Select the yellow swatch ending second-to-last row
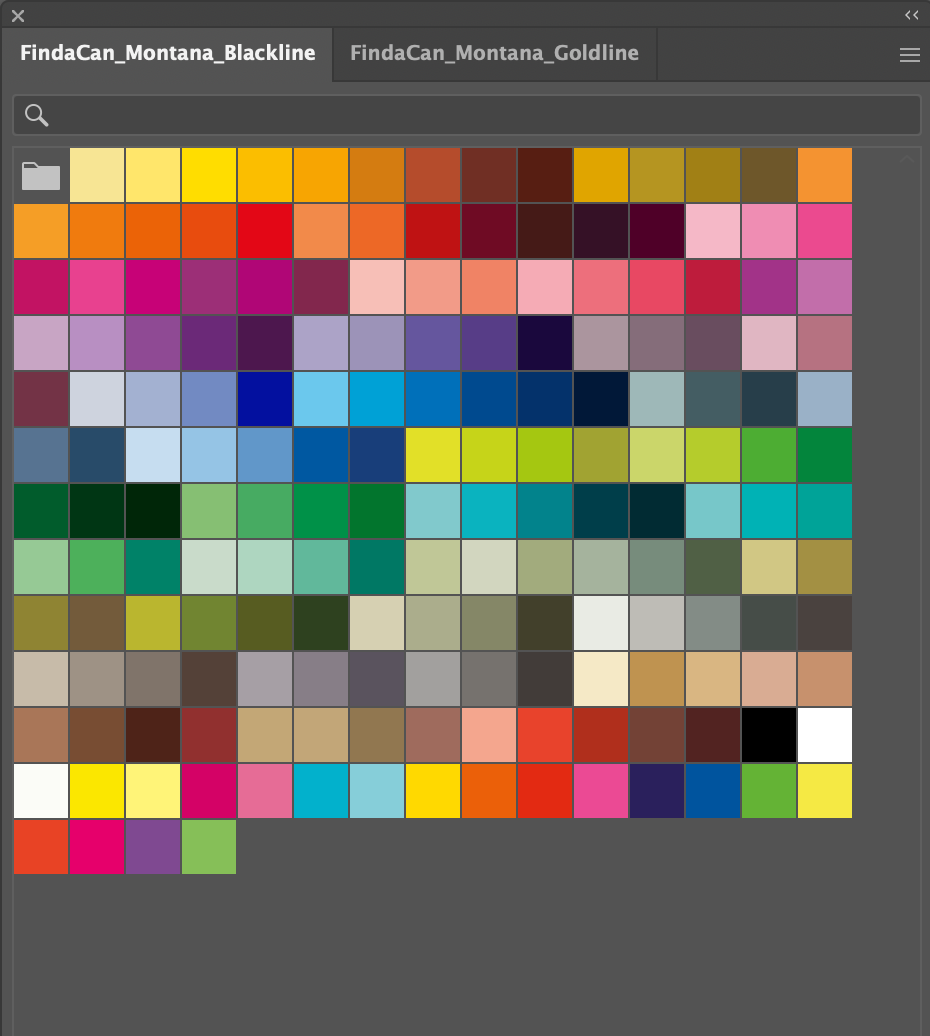Screen dimensions: 930x1036 pos(825,791)
